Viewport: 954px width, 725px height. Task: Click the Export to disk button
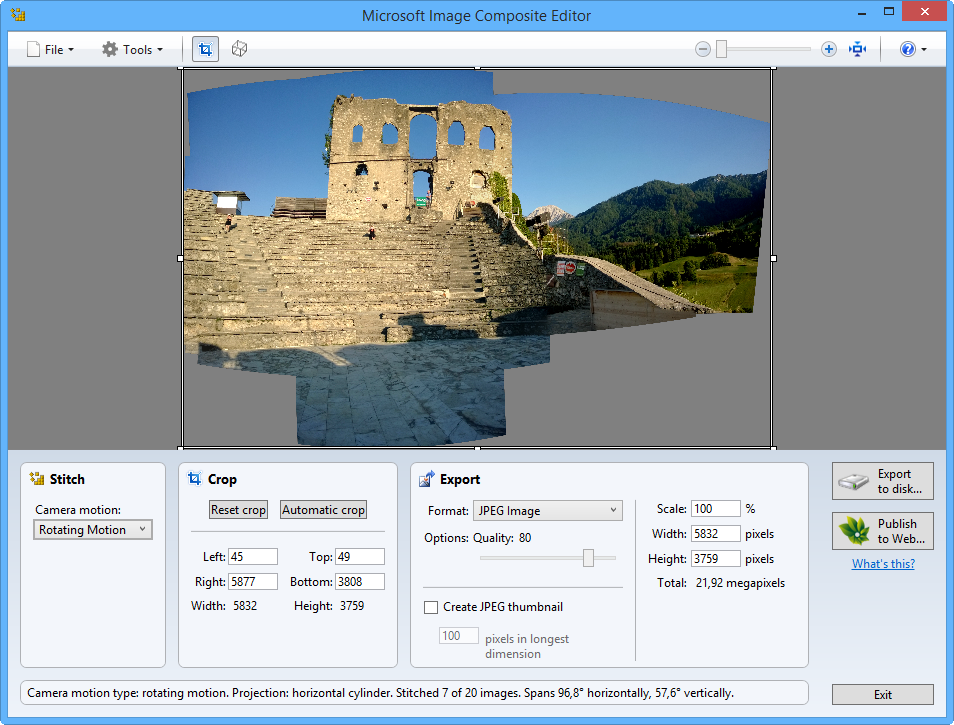882,481
